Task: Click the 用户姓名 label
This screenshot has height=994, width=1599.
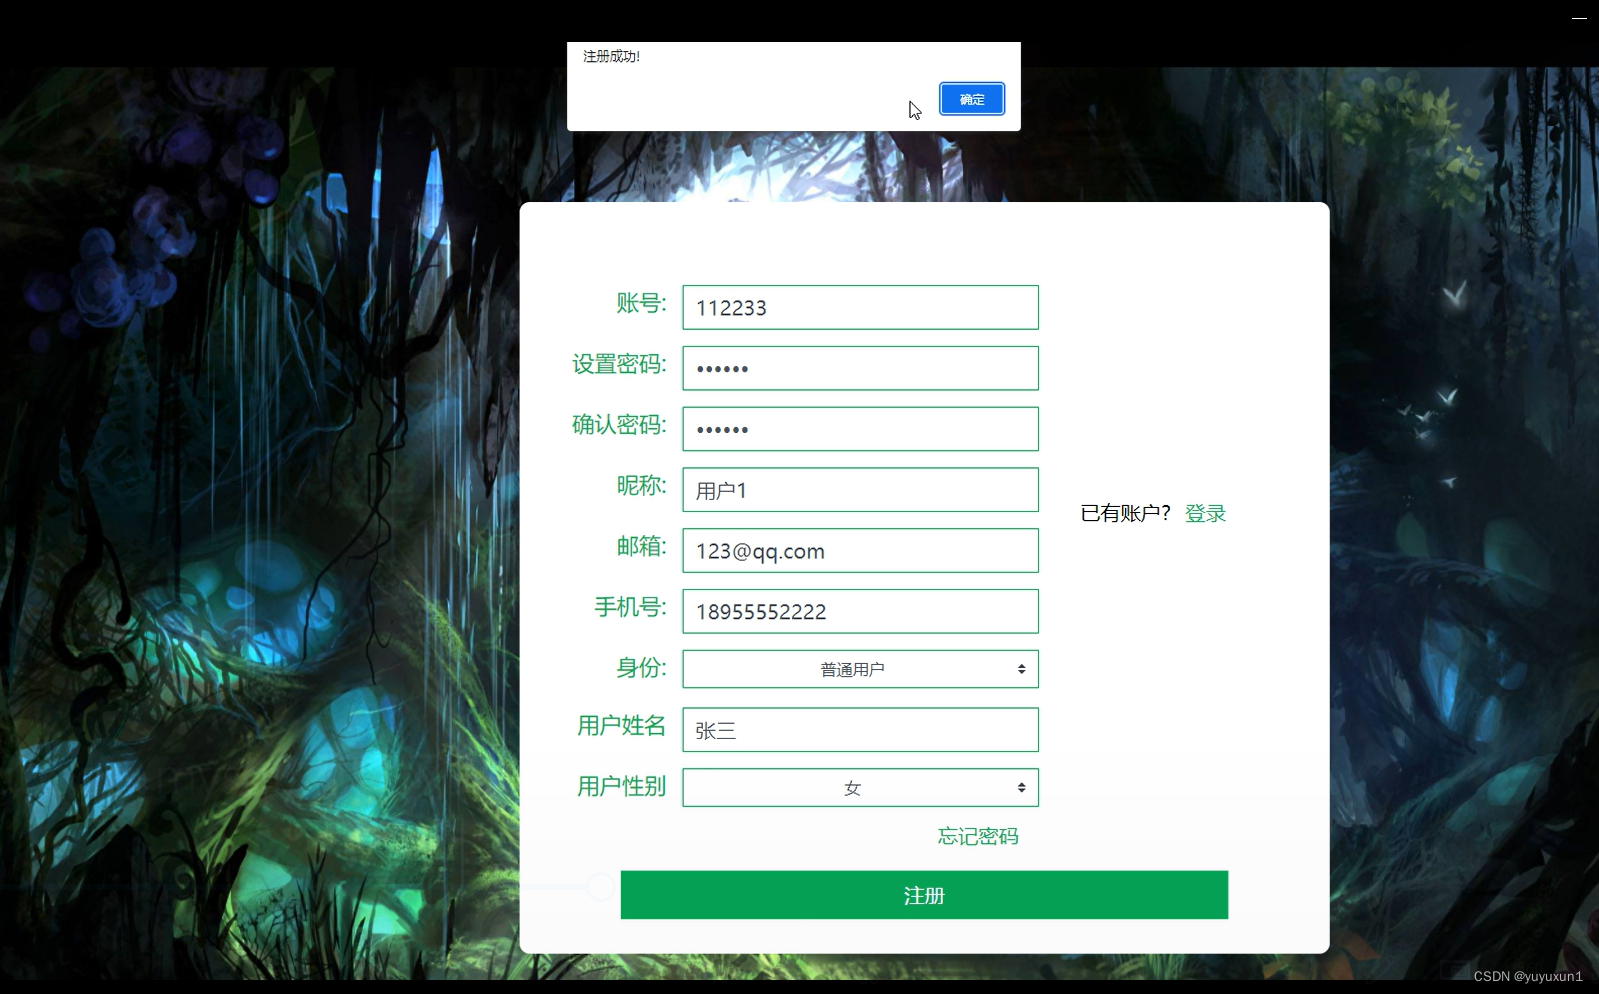Action: [x=621, y=726]
